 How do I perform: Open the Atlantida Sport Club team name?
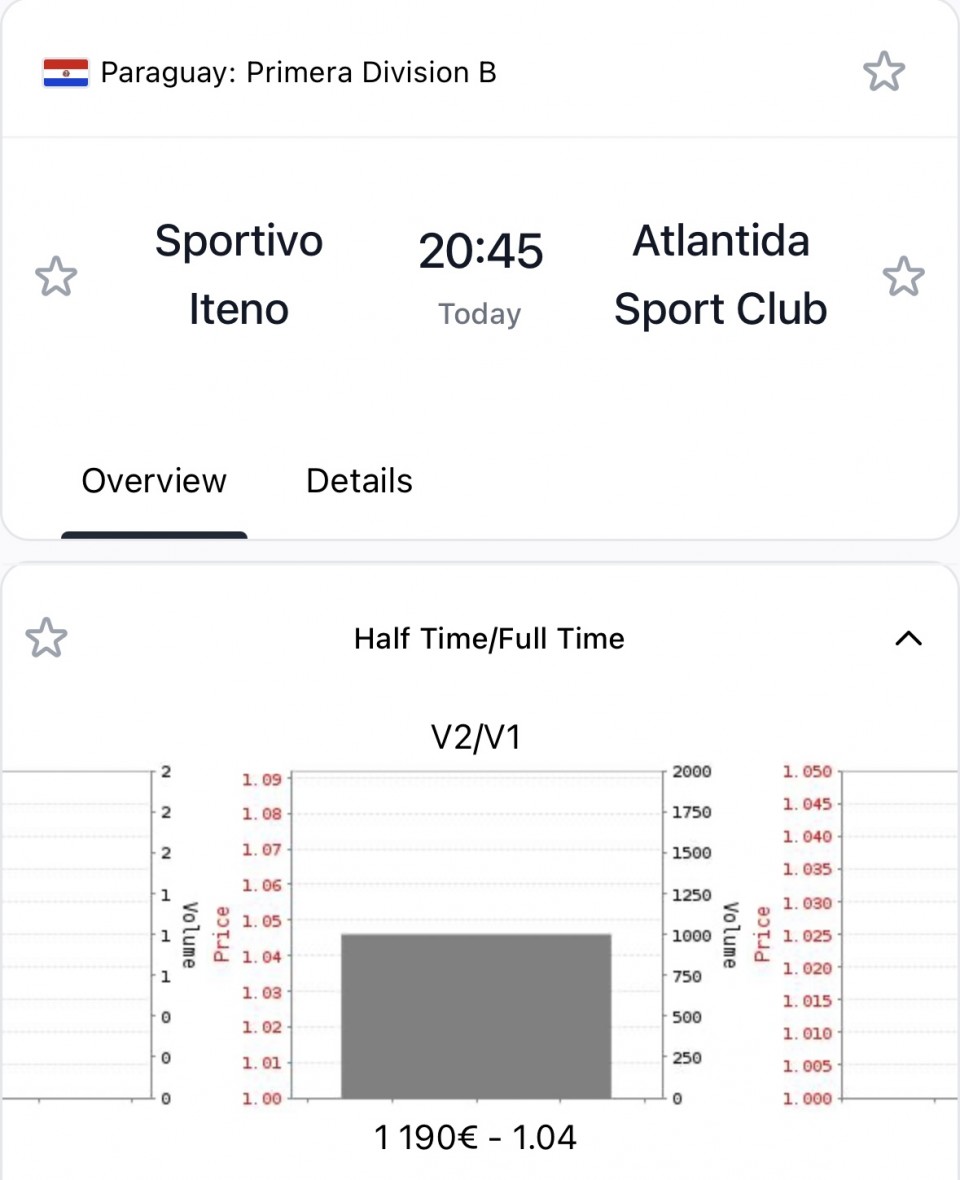coord(720,275)
